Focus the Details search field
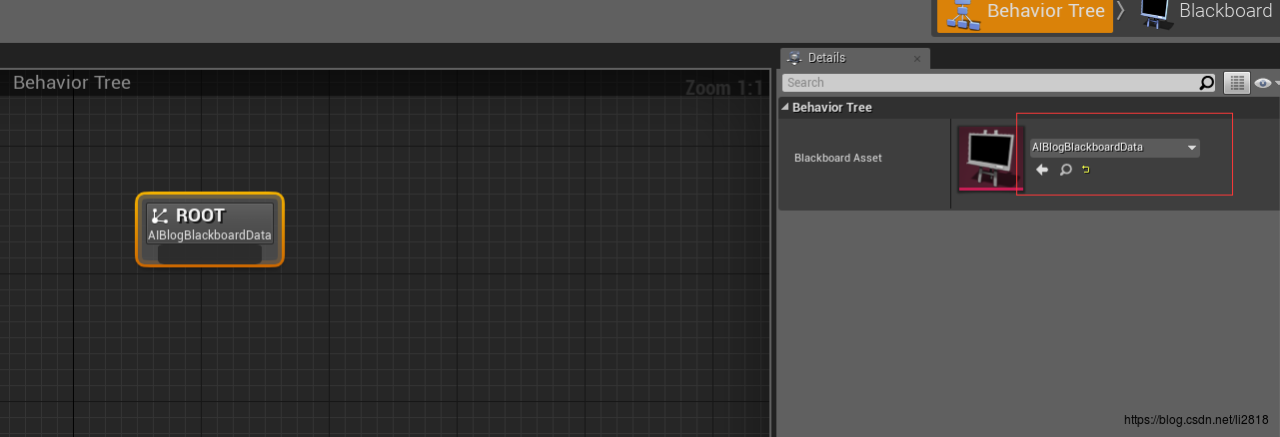Image resolution: width=1280 pixels, height=437 pixels. (992, 83)
